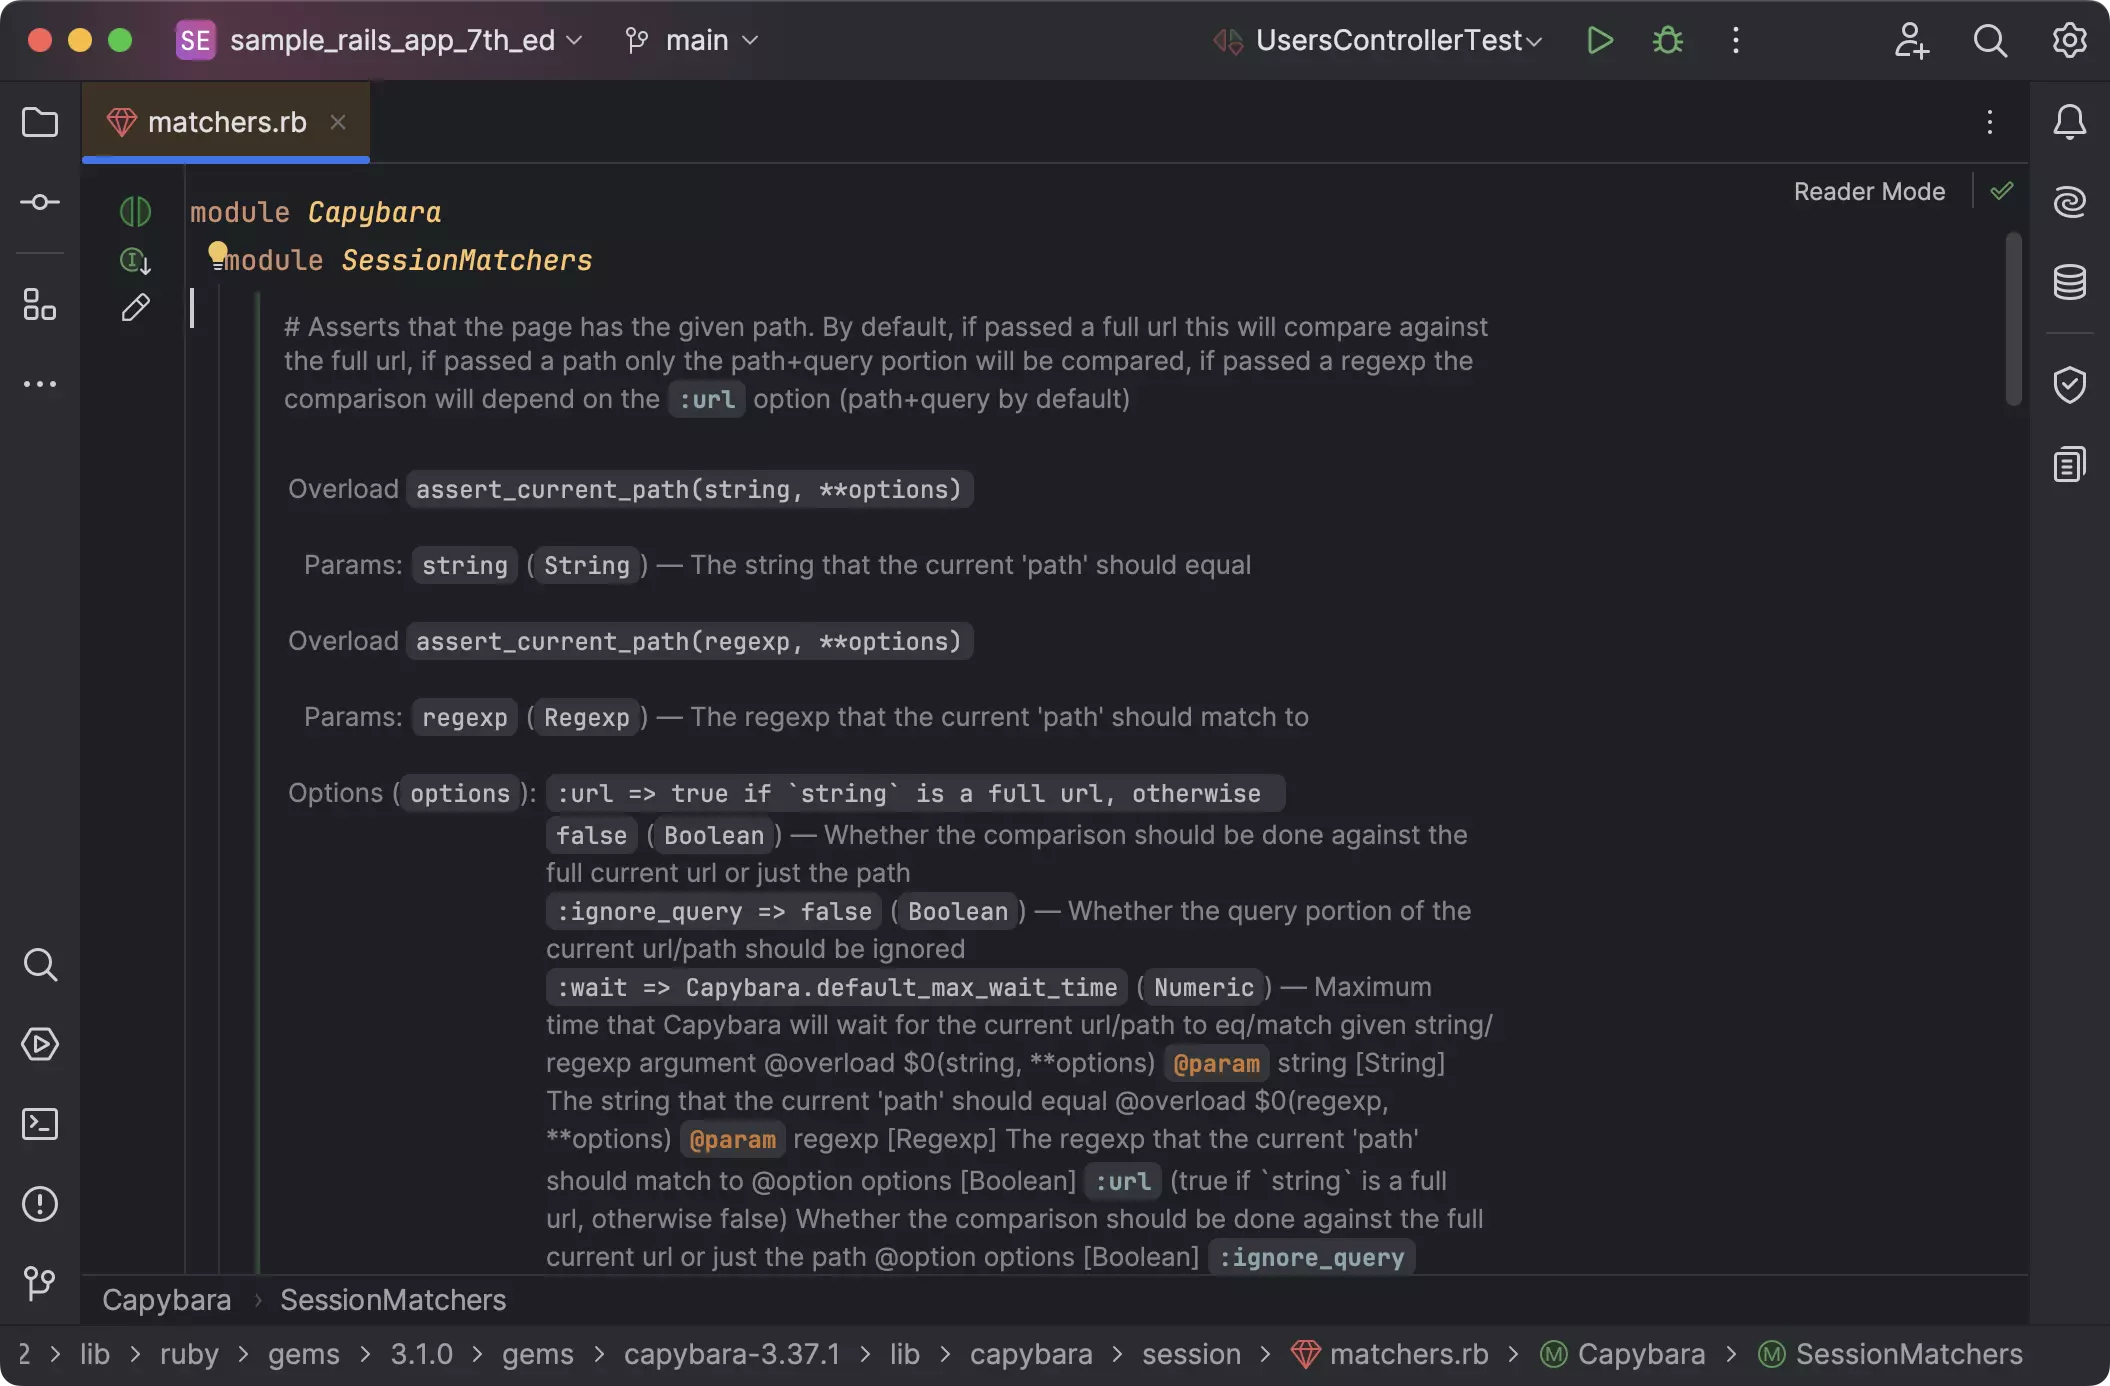Screen dimensions: 2110x1386
Task: Click the green inspections checkmark widget
Action: 2001,191
